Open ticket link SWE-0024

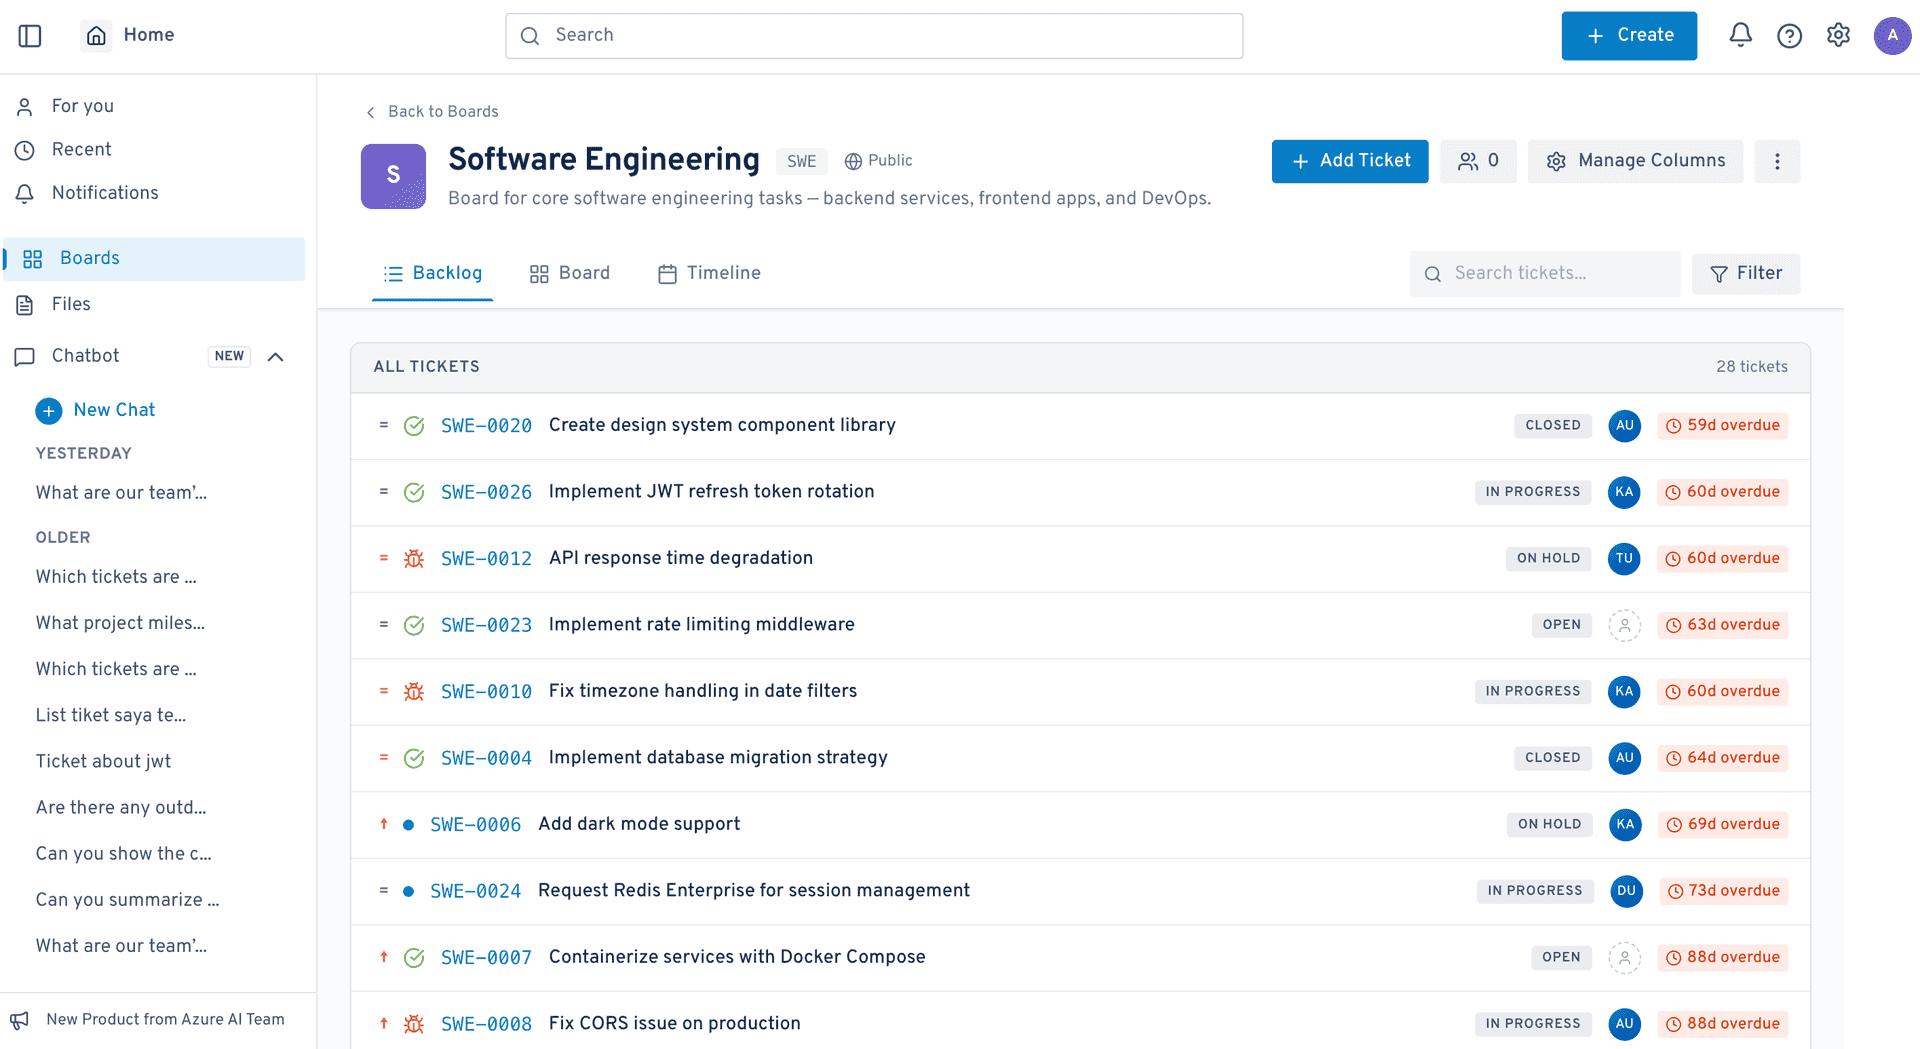pos(475,892)
